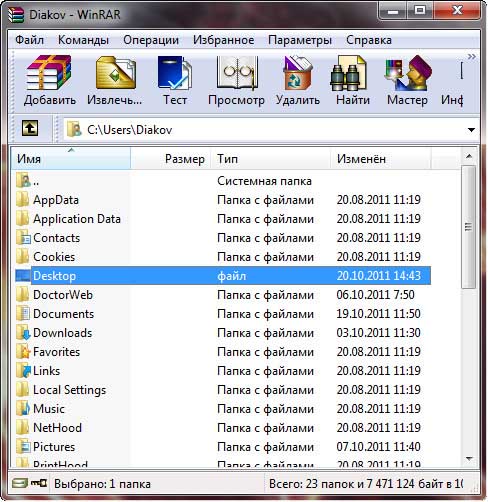
Task: Maximize the WinRAR window
Action: [x=420, y=12]
